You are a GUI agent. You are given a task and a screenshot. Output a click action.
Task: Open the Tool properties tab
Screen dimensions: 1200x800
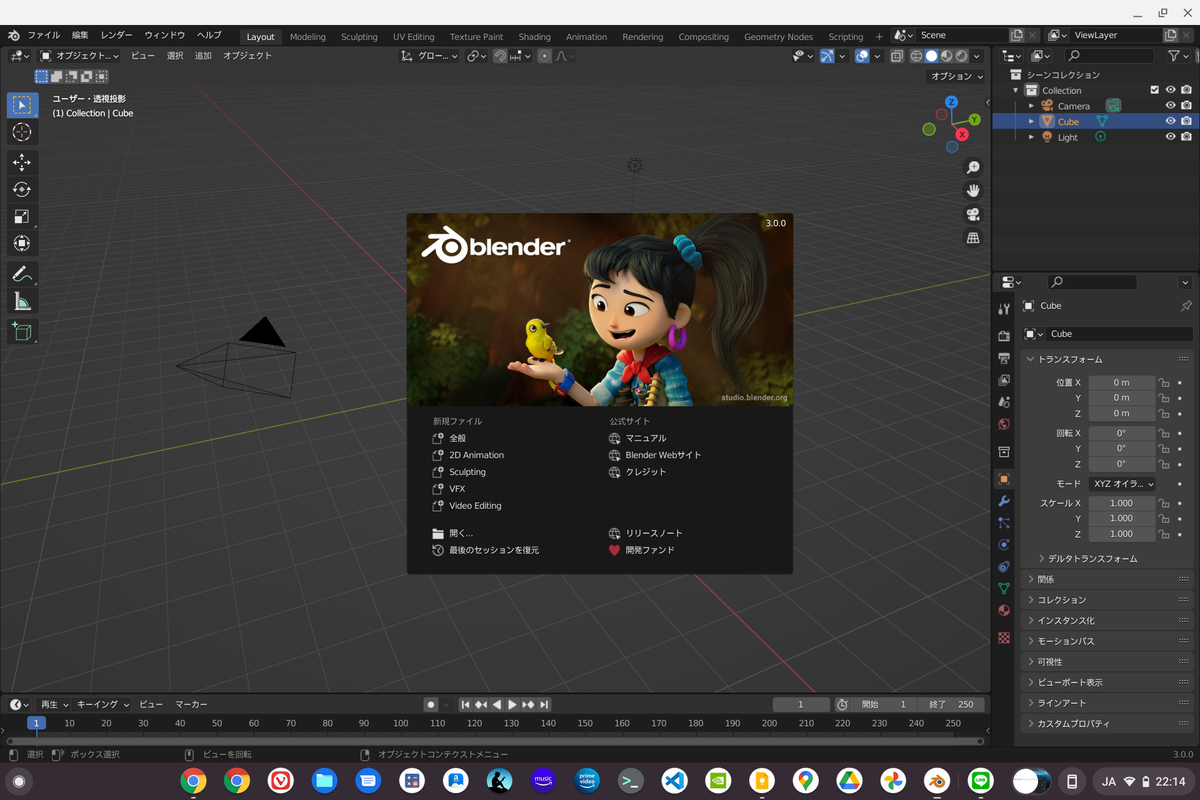click(1004, 309)
